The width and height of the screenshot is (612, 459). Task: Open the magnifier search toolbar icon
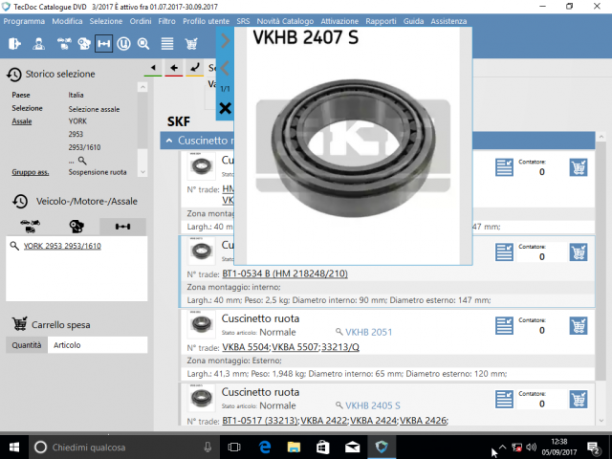click(144, 44)
